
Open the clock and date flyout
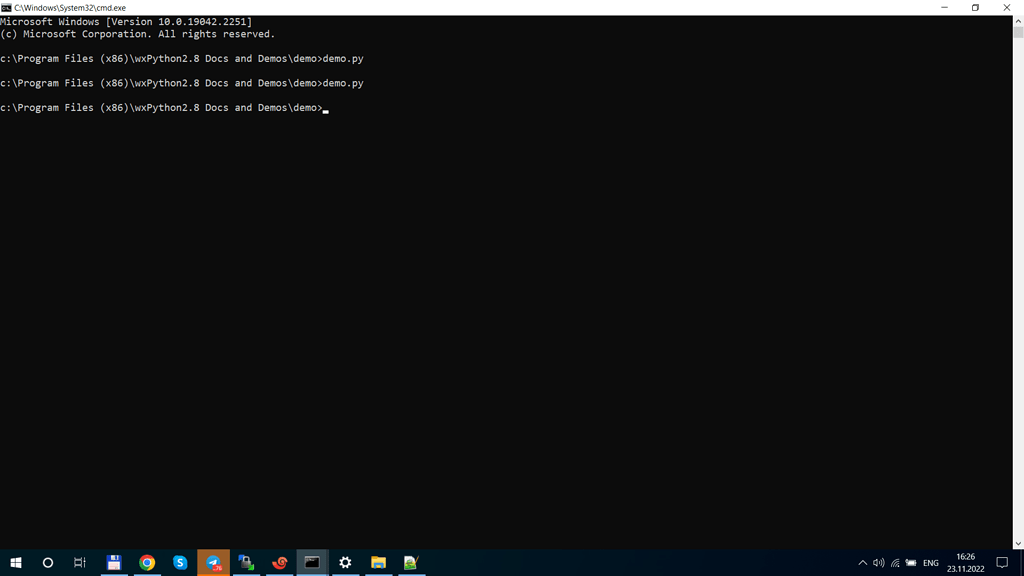tap(965, 563)
